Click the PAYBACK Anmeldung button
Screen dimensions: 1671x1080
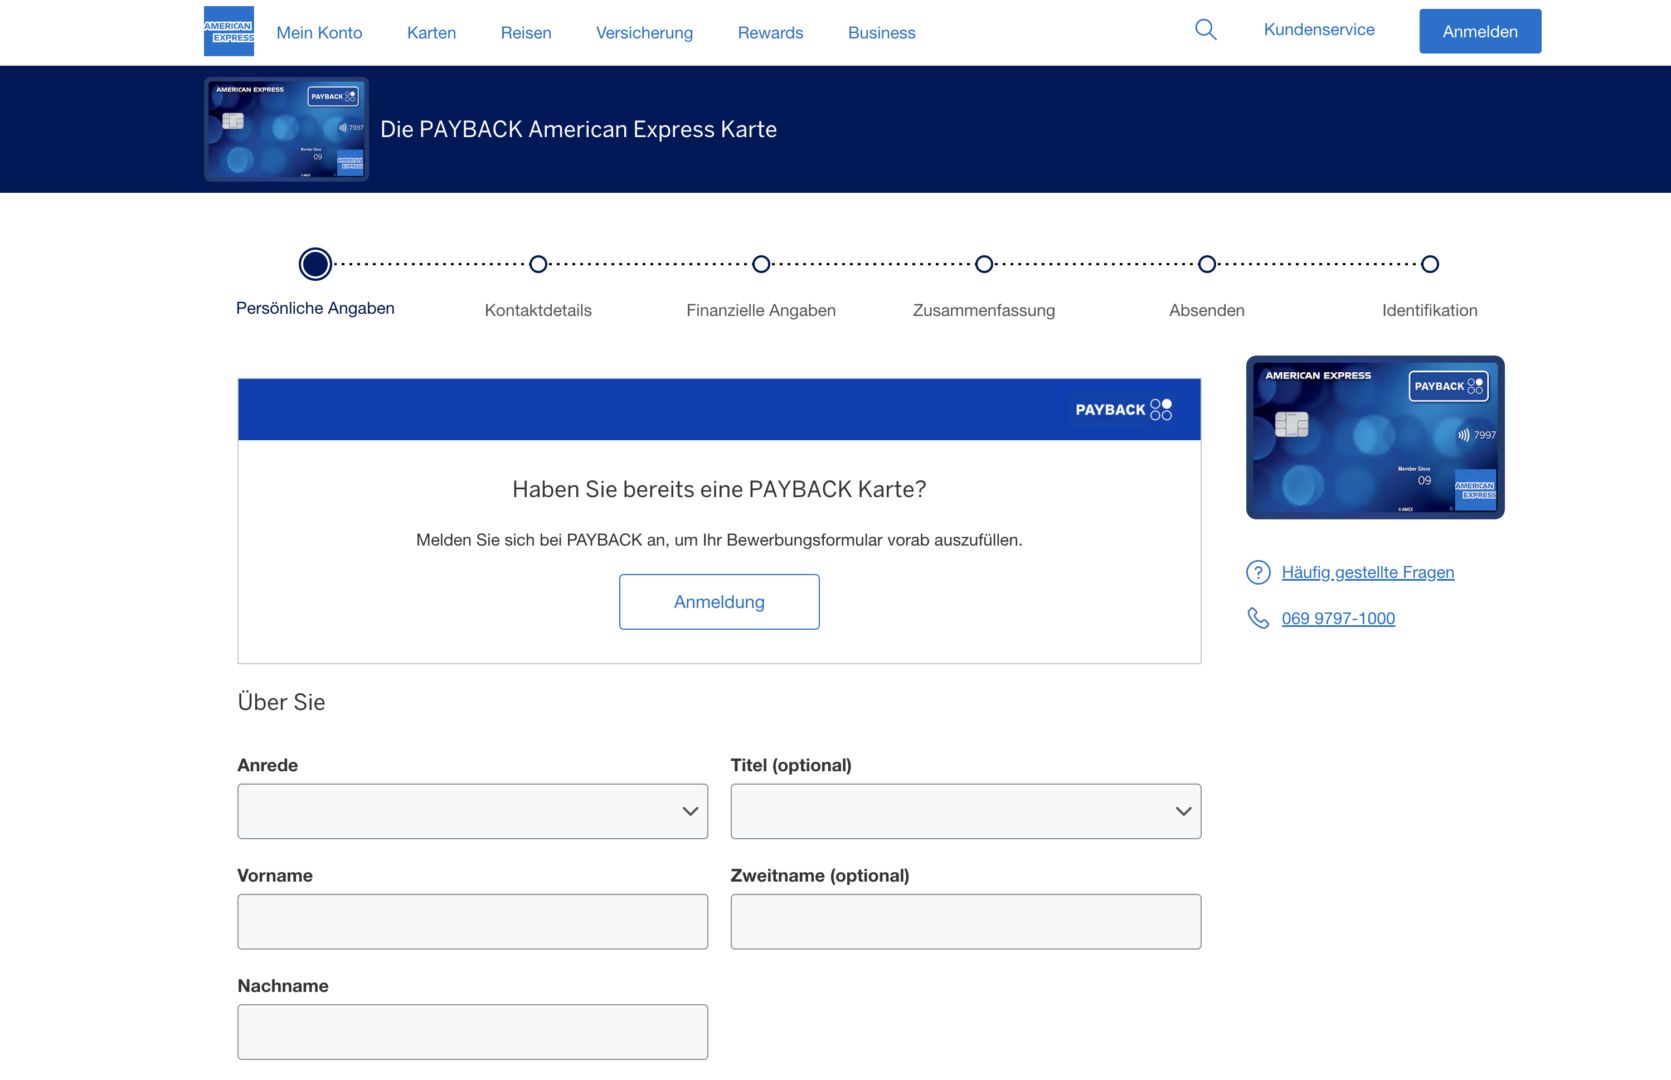point(719,602)
